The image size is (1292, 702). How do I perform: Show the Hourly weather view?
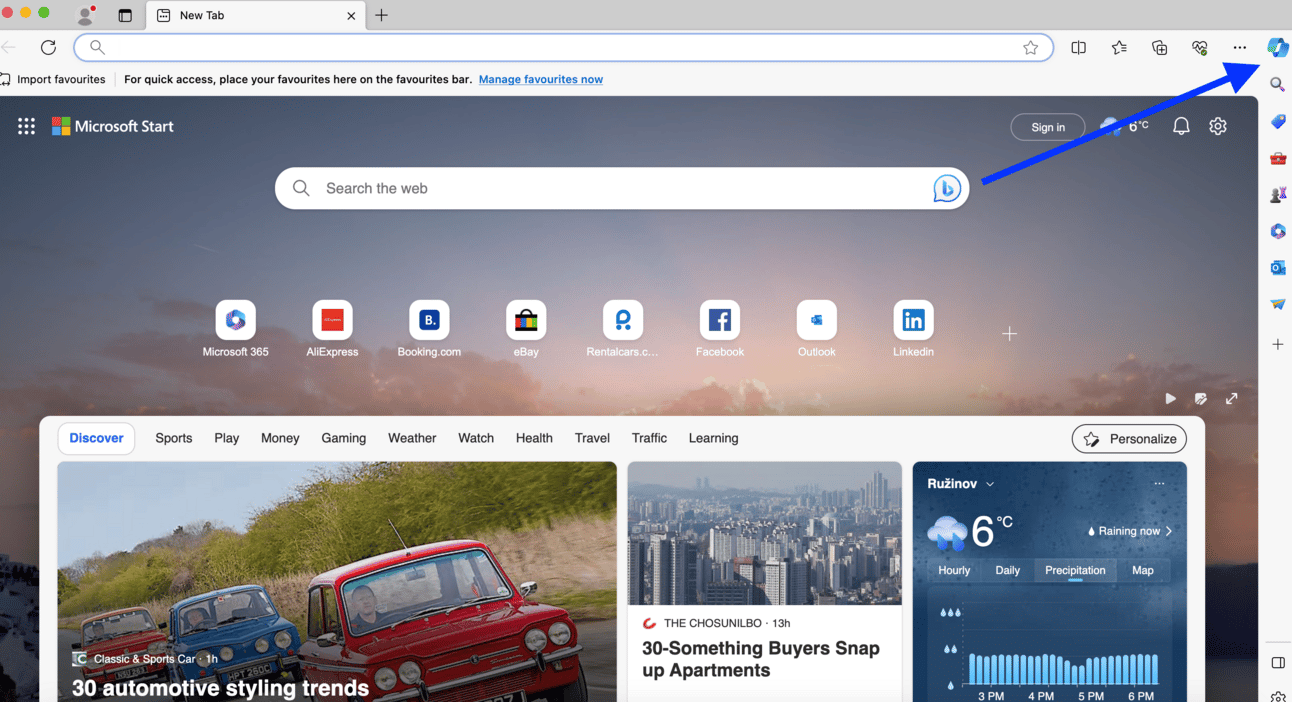954,570
